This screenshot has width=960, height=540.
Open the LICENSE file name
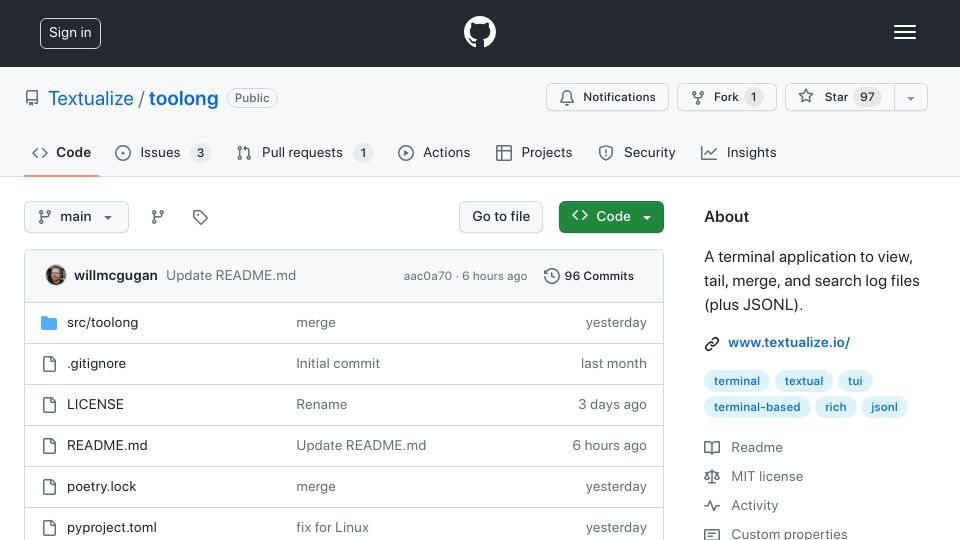coord(95,405)
